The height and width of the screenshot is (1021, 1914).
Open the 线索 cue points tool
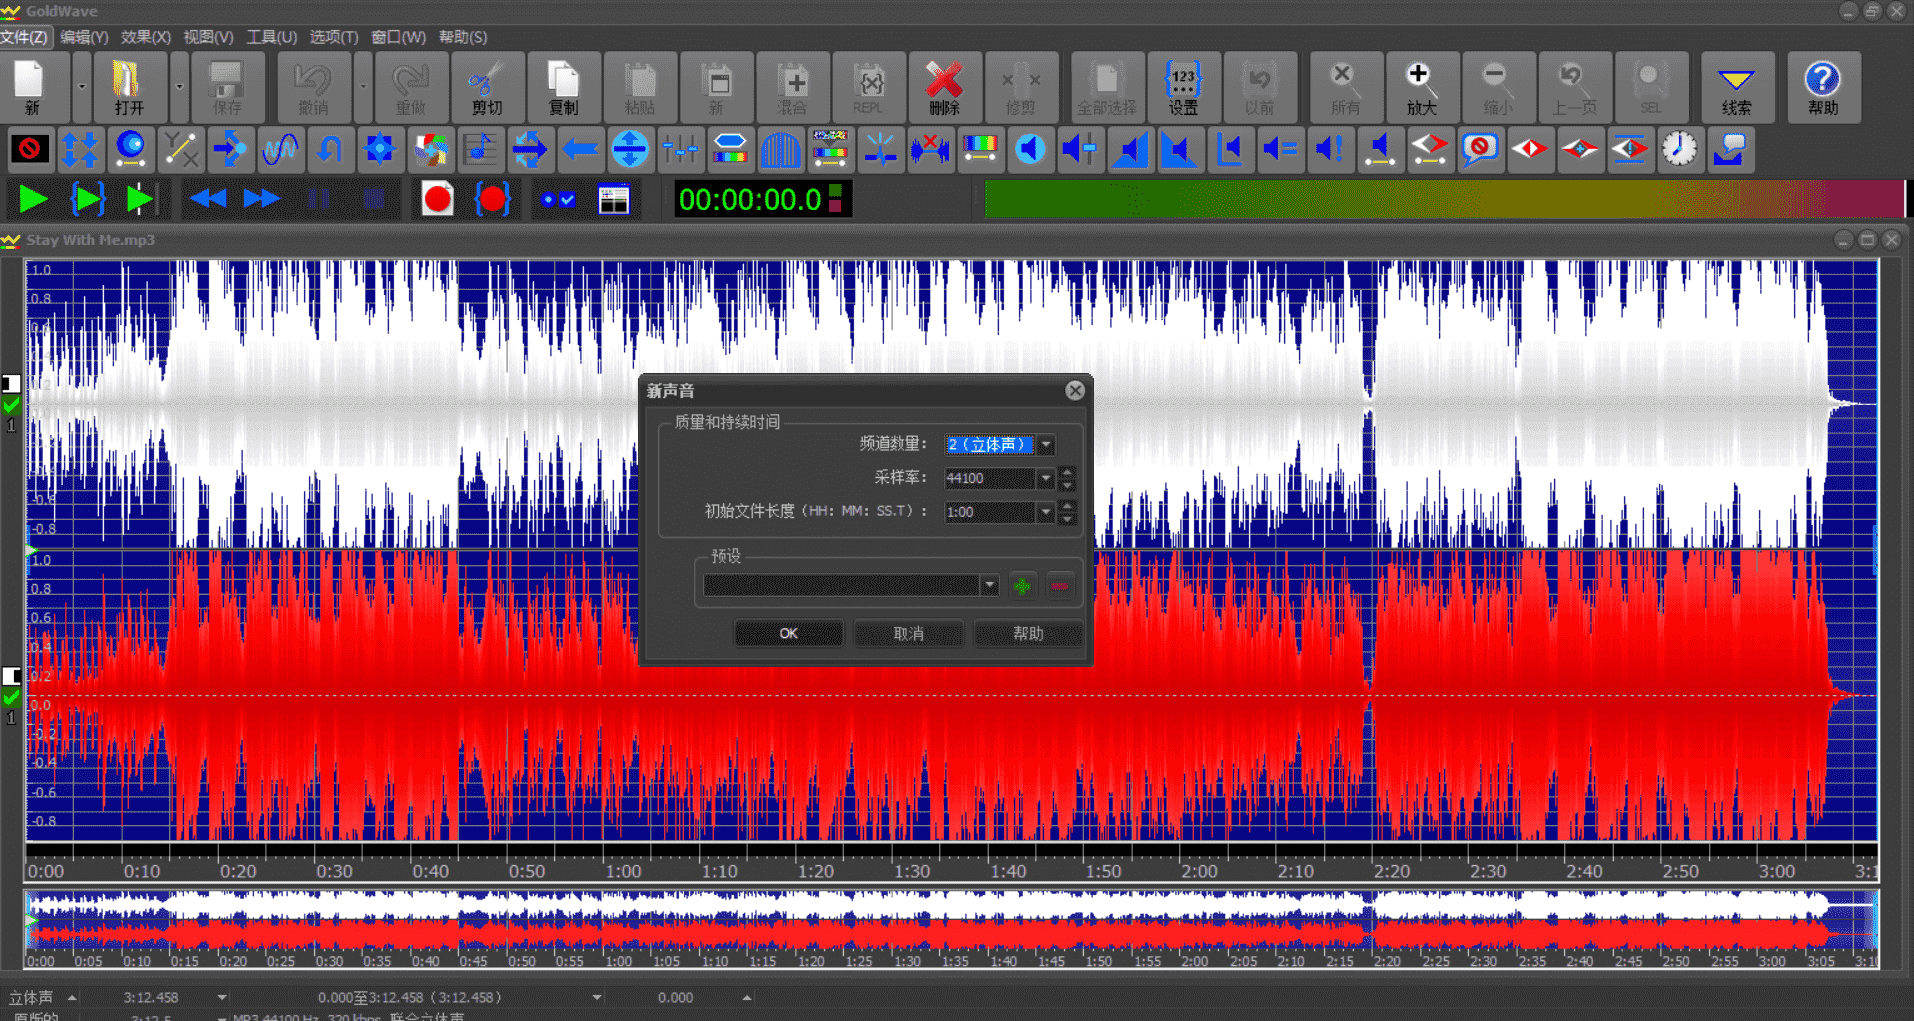[x=1735, y=87]
